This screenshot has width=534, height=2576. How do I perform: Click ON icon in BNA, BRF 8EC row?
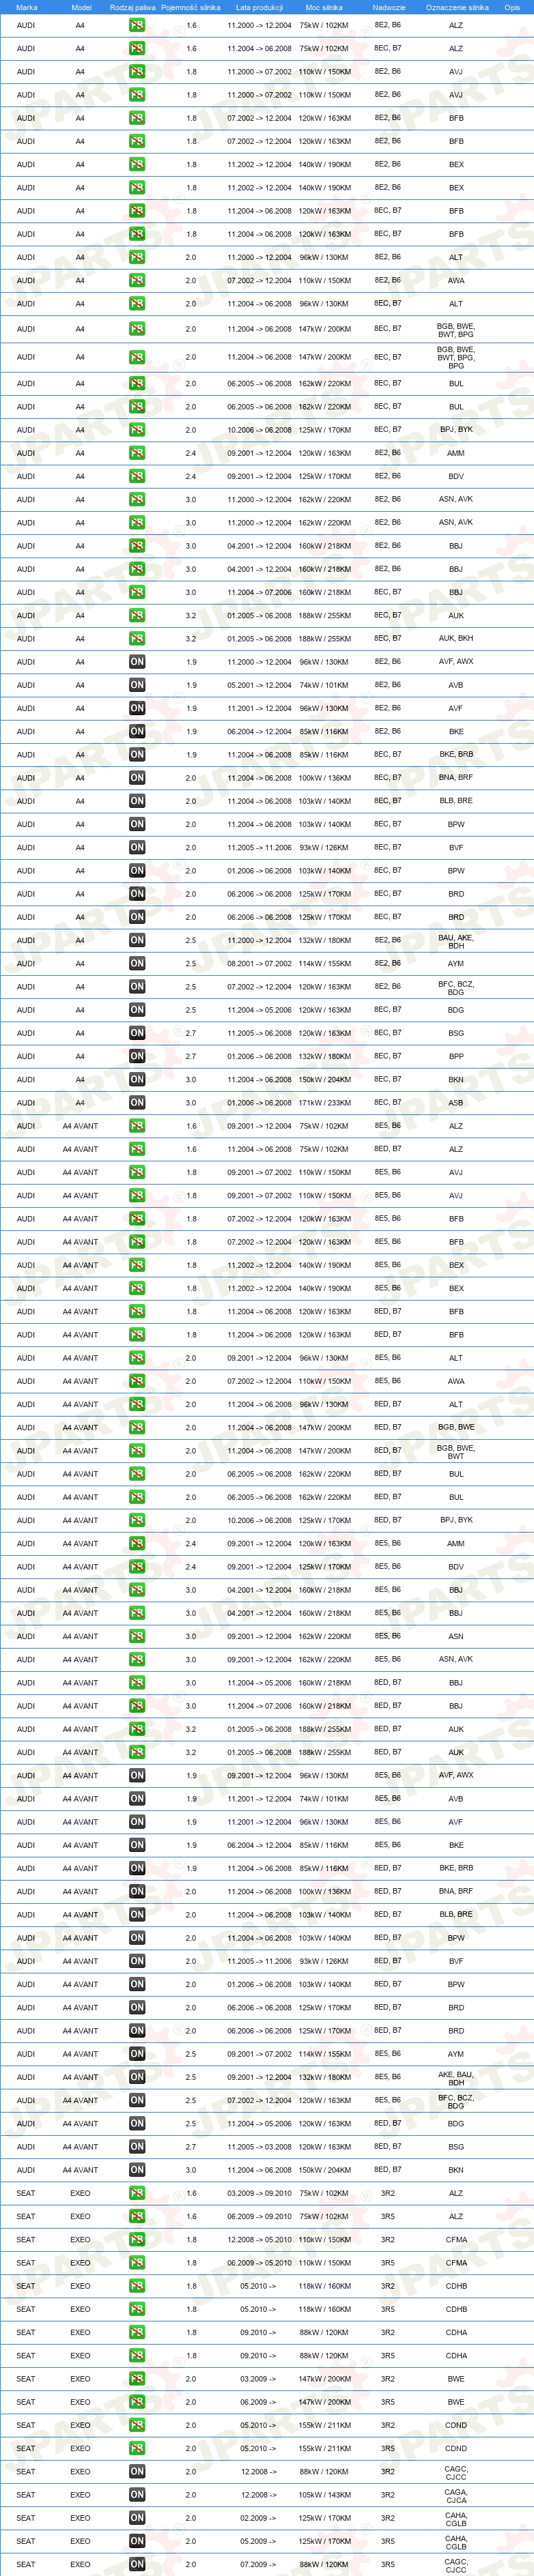[137, 777]
